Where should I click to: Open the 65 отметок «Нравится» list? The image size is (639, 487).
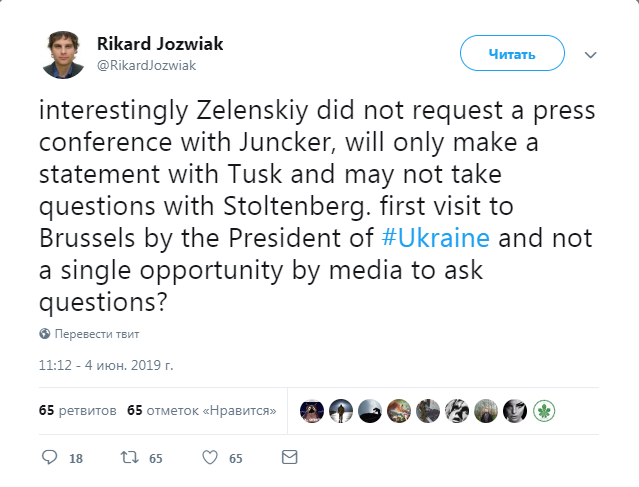(x=202, y=411)
